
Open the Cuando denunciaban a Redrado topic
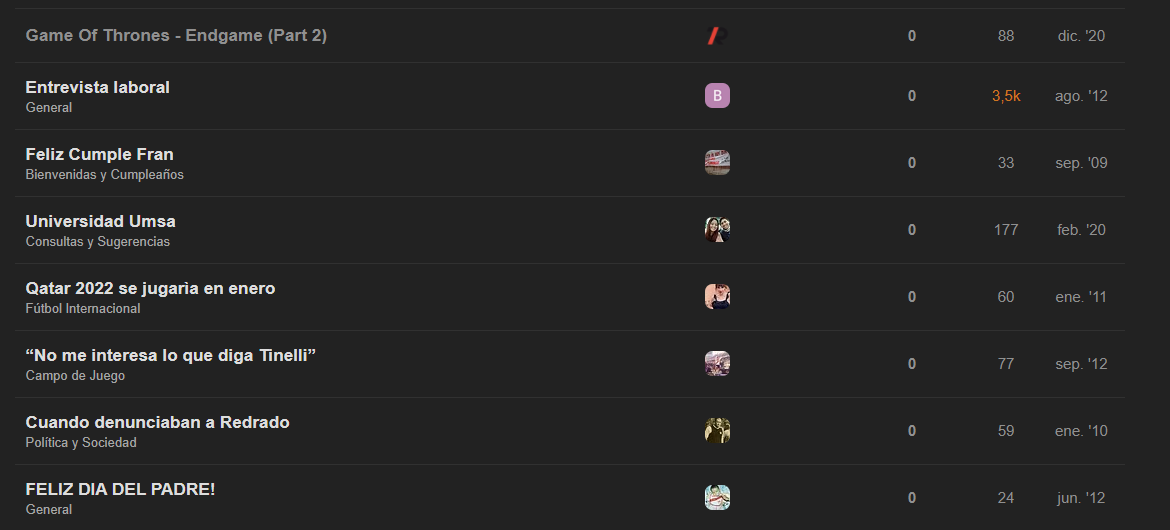[x=157, y=423]
